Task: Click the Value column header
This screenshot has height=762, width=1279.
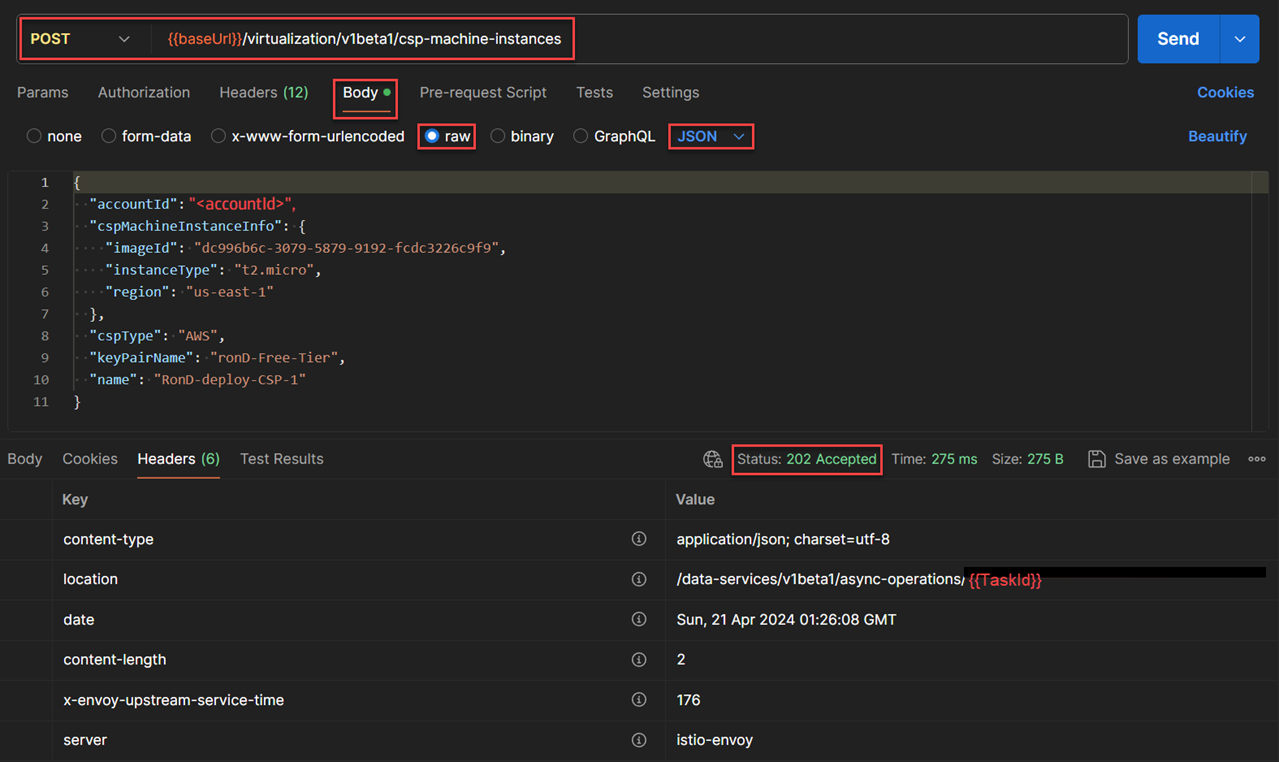Action: pyautogui.click(x=695, y=499)
